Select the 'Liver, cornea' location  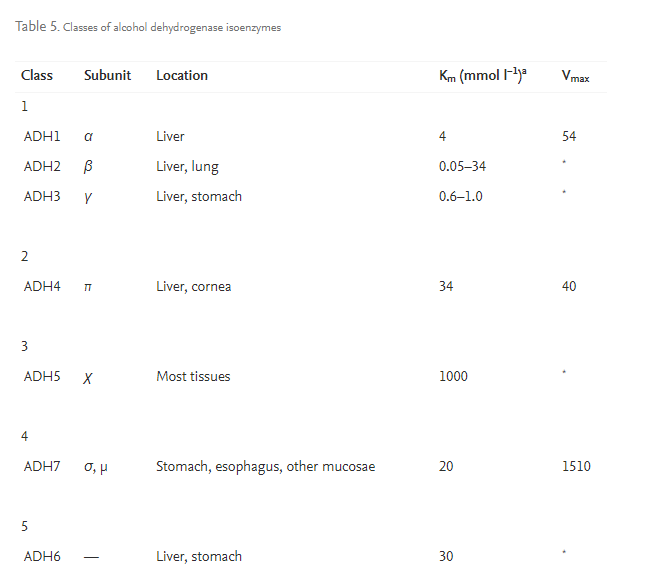tap(194, 286)
